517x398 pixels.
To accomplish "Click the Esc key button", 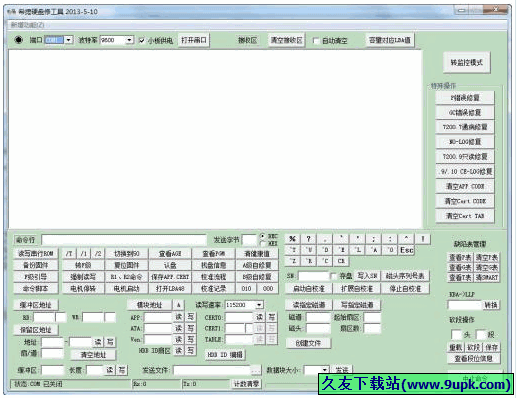I will pyautogui.click(x=406, y=250).
